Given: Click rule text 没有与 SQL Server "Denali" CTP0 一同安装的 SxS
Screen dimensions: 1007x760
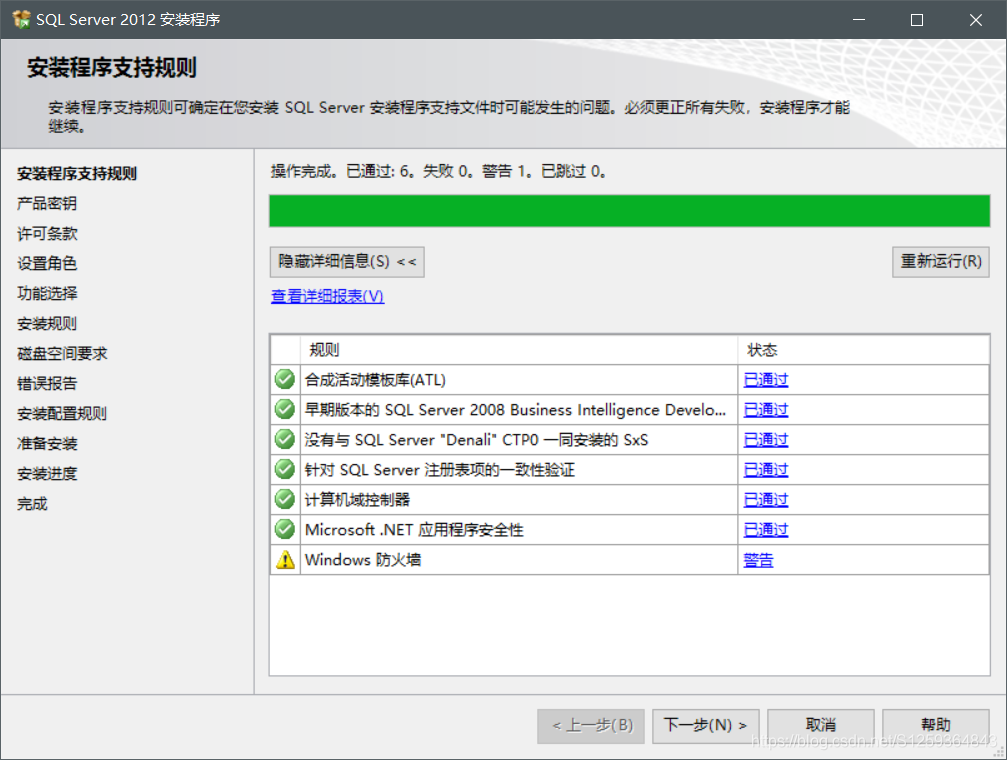Looking at the screenshot, I should click(x=476, y=440).
